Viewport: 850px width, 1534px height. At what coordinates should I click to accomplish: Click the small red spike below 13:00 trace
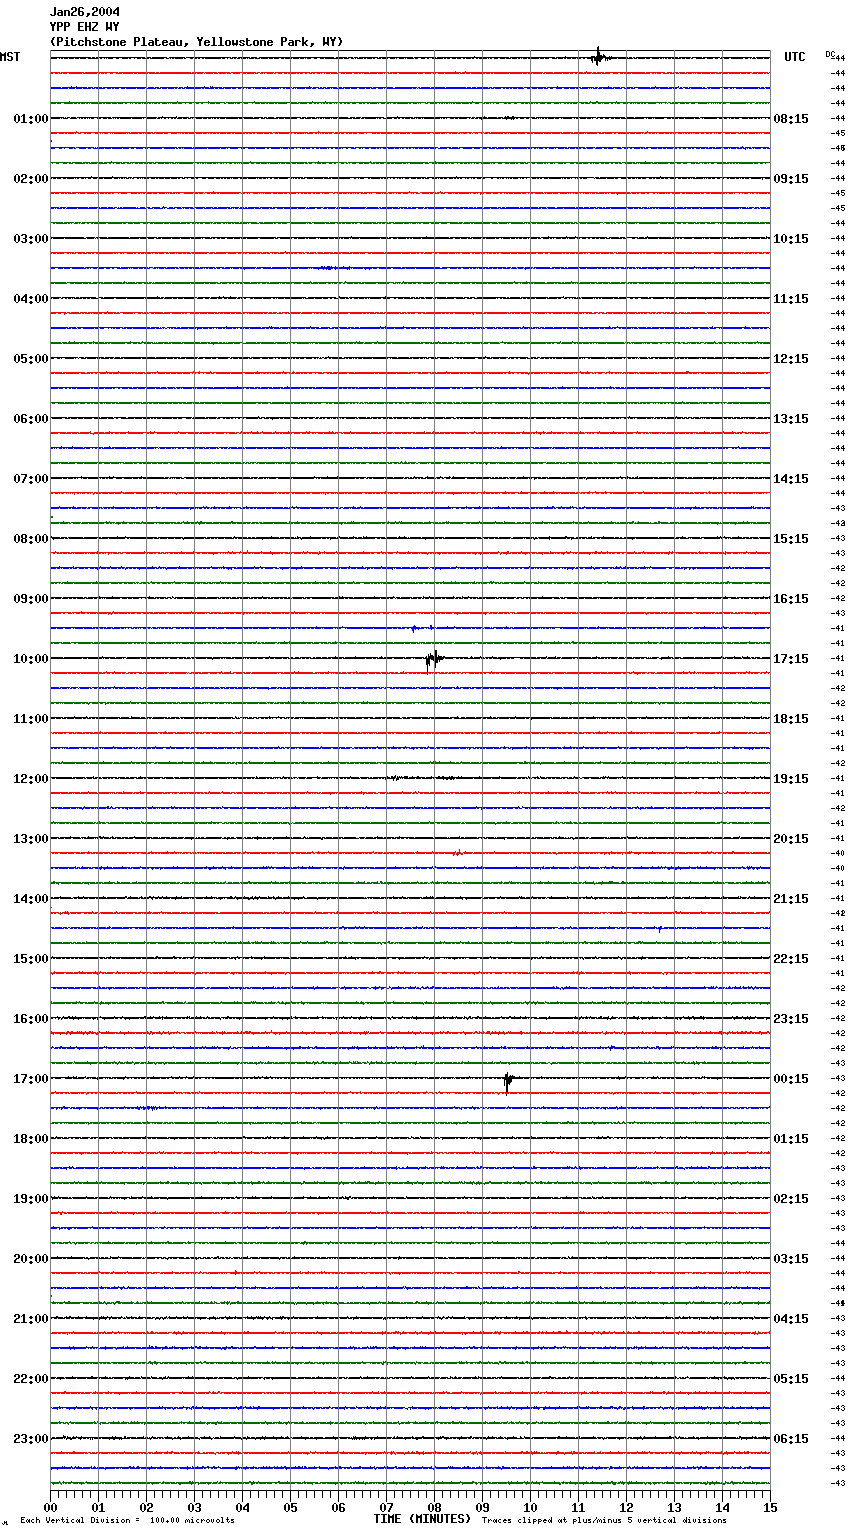458,853
